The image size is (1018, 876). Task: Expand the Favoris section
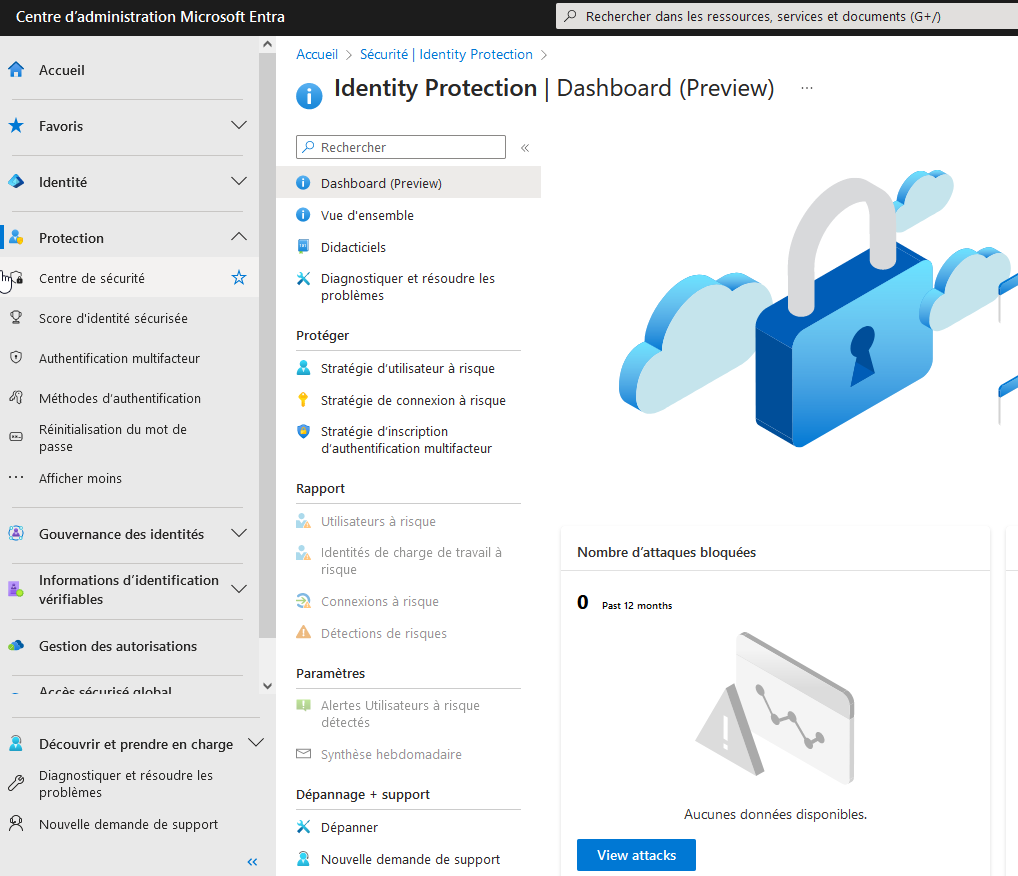[x=239, y=126]
